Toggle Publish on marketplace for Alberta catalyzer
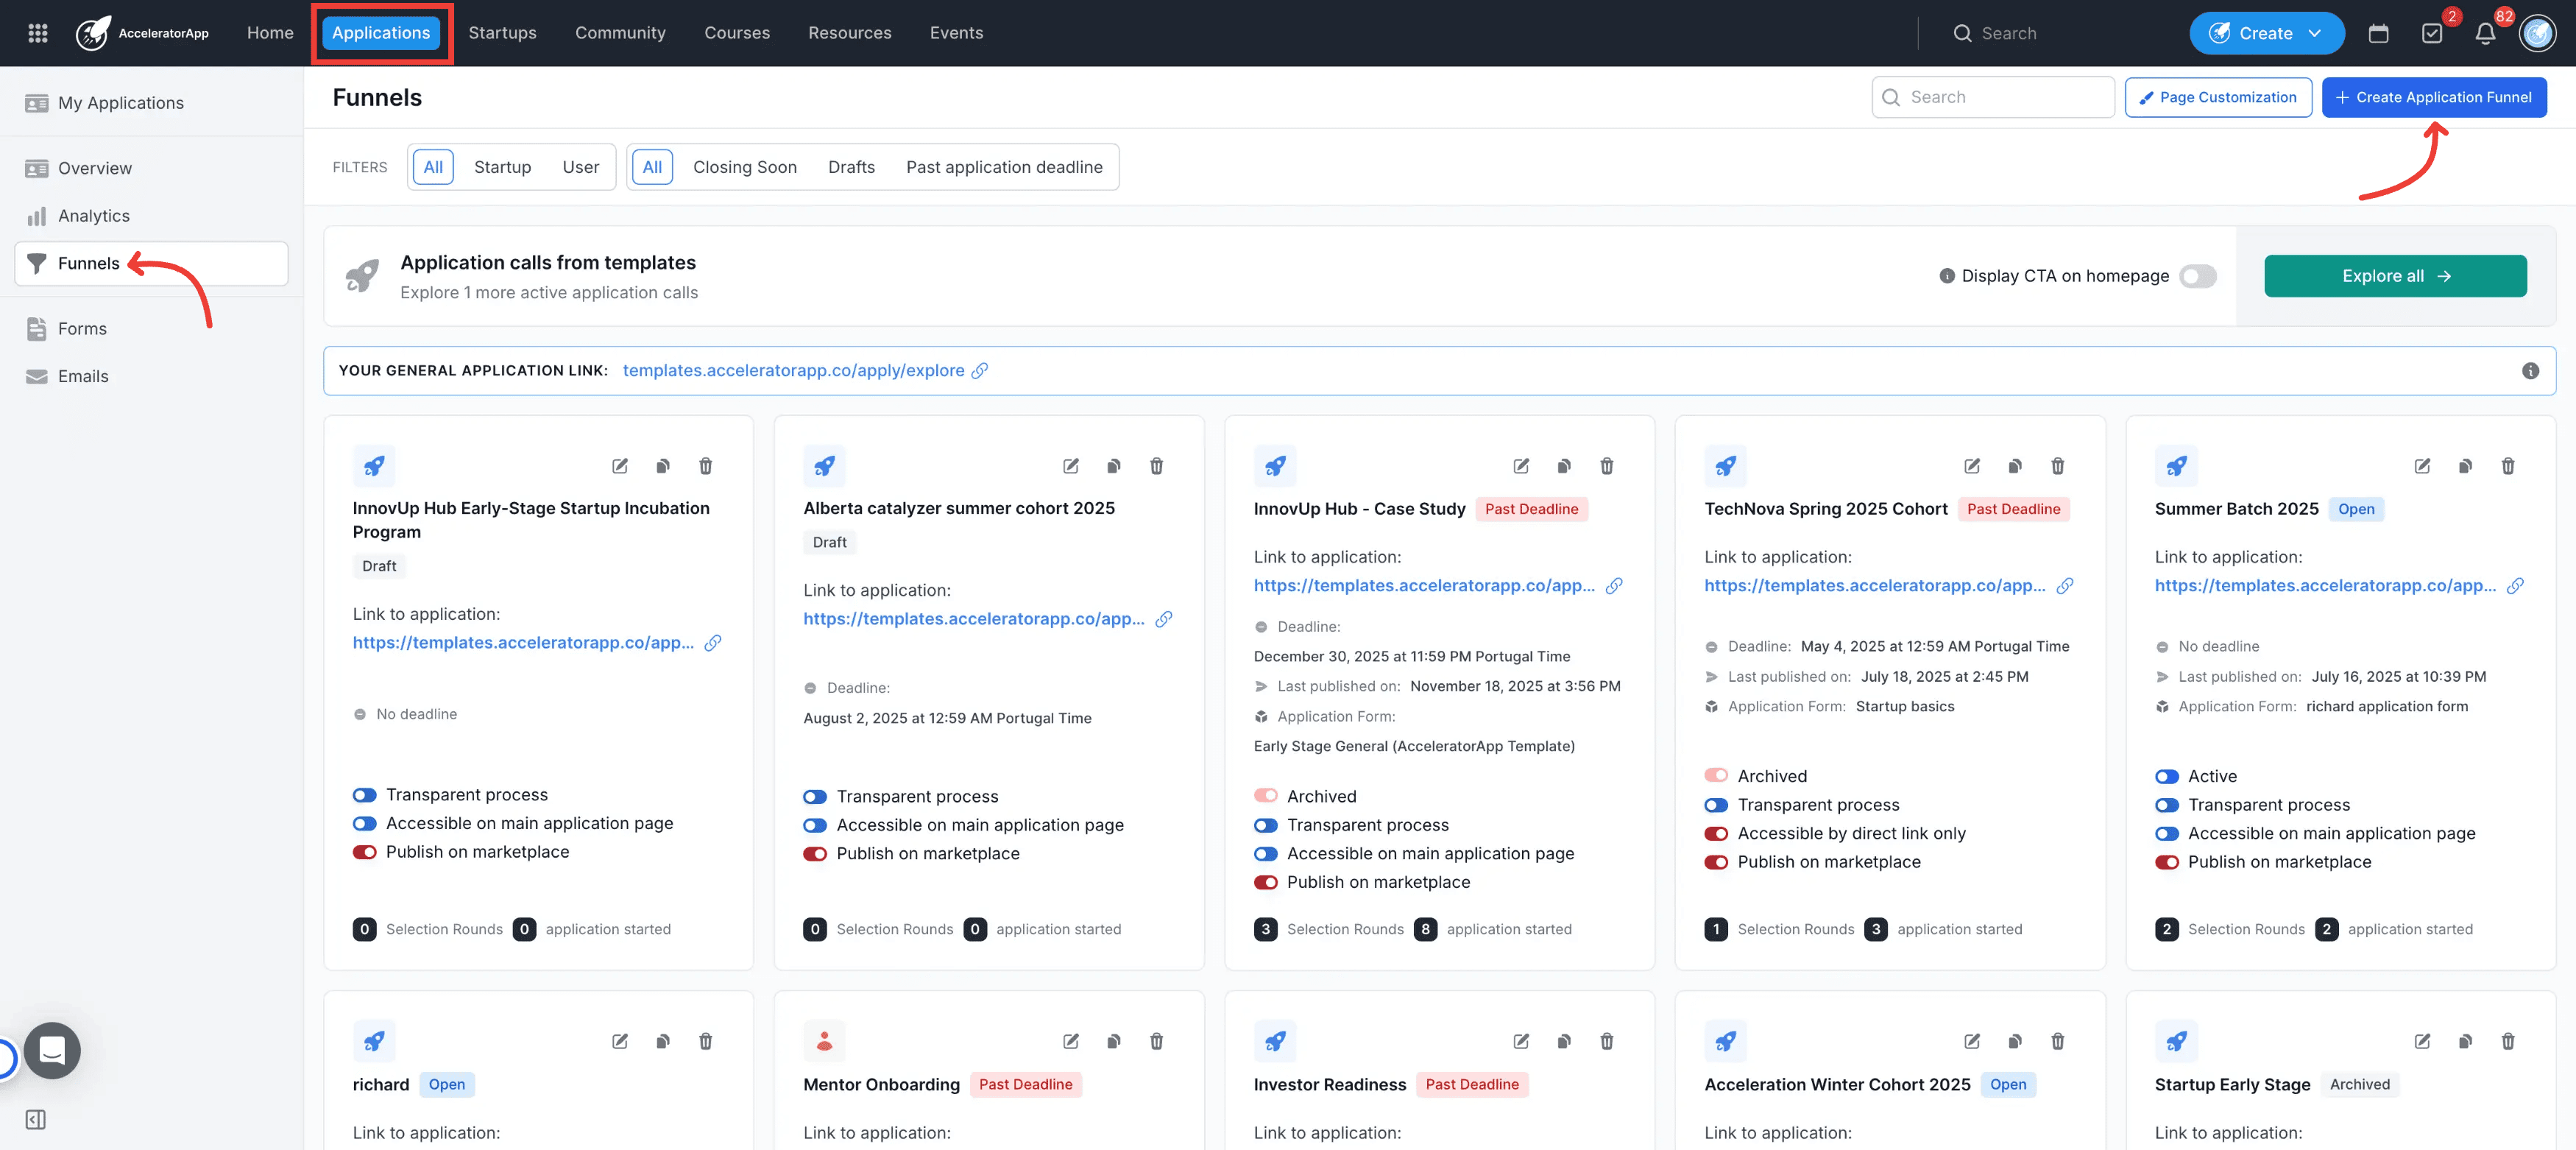Image resolution: width=2576 pixels, height=1150 pixels. pos(815,854)
